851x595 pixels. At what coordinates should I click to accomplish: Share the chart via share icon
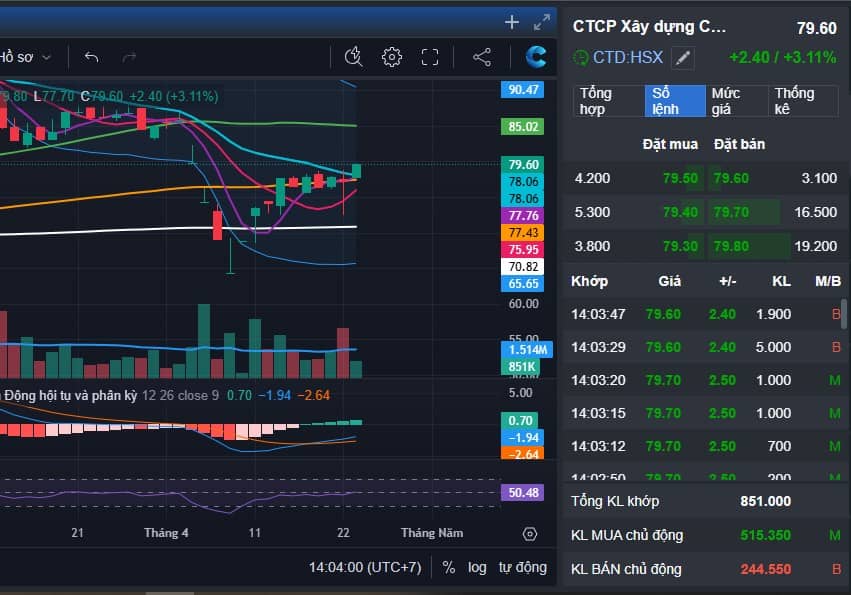pos(482,57)
